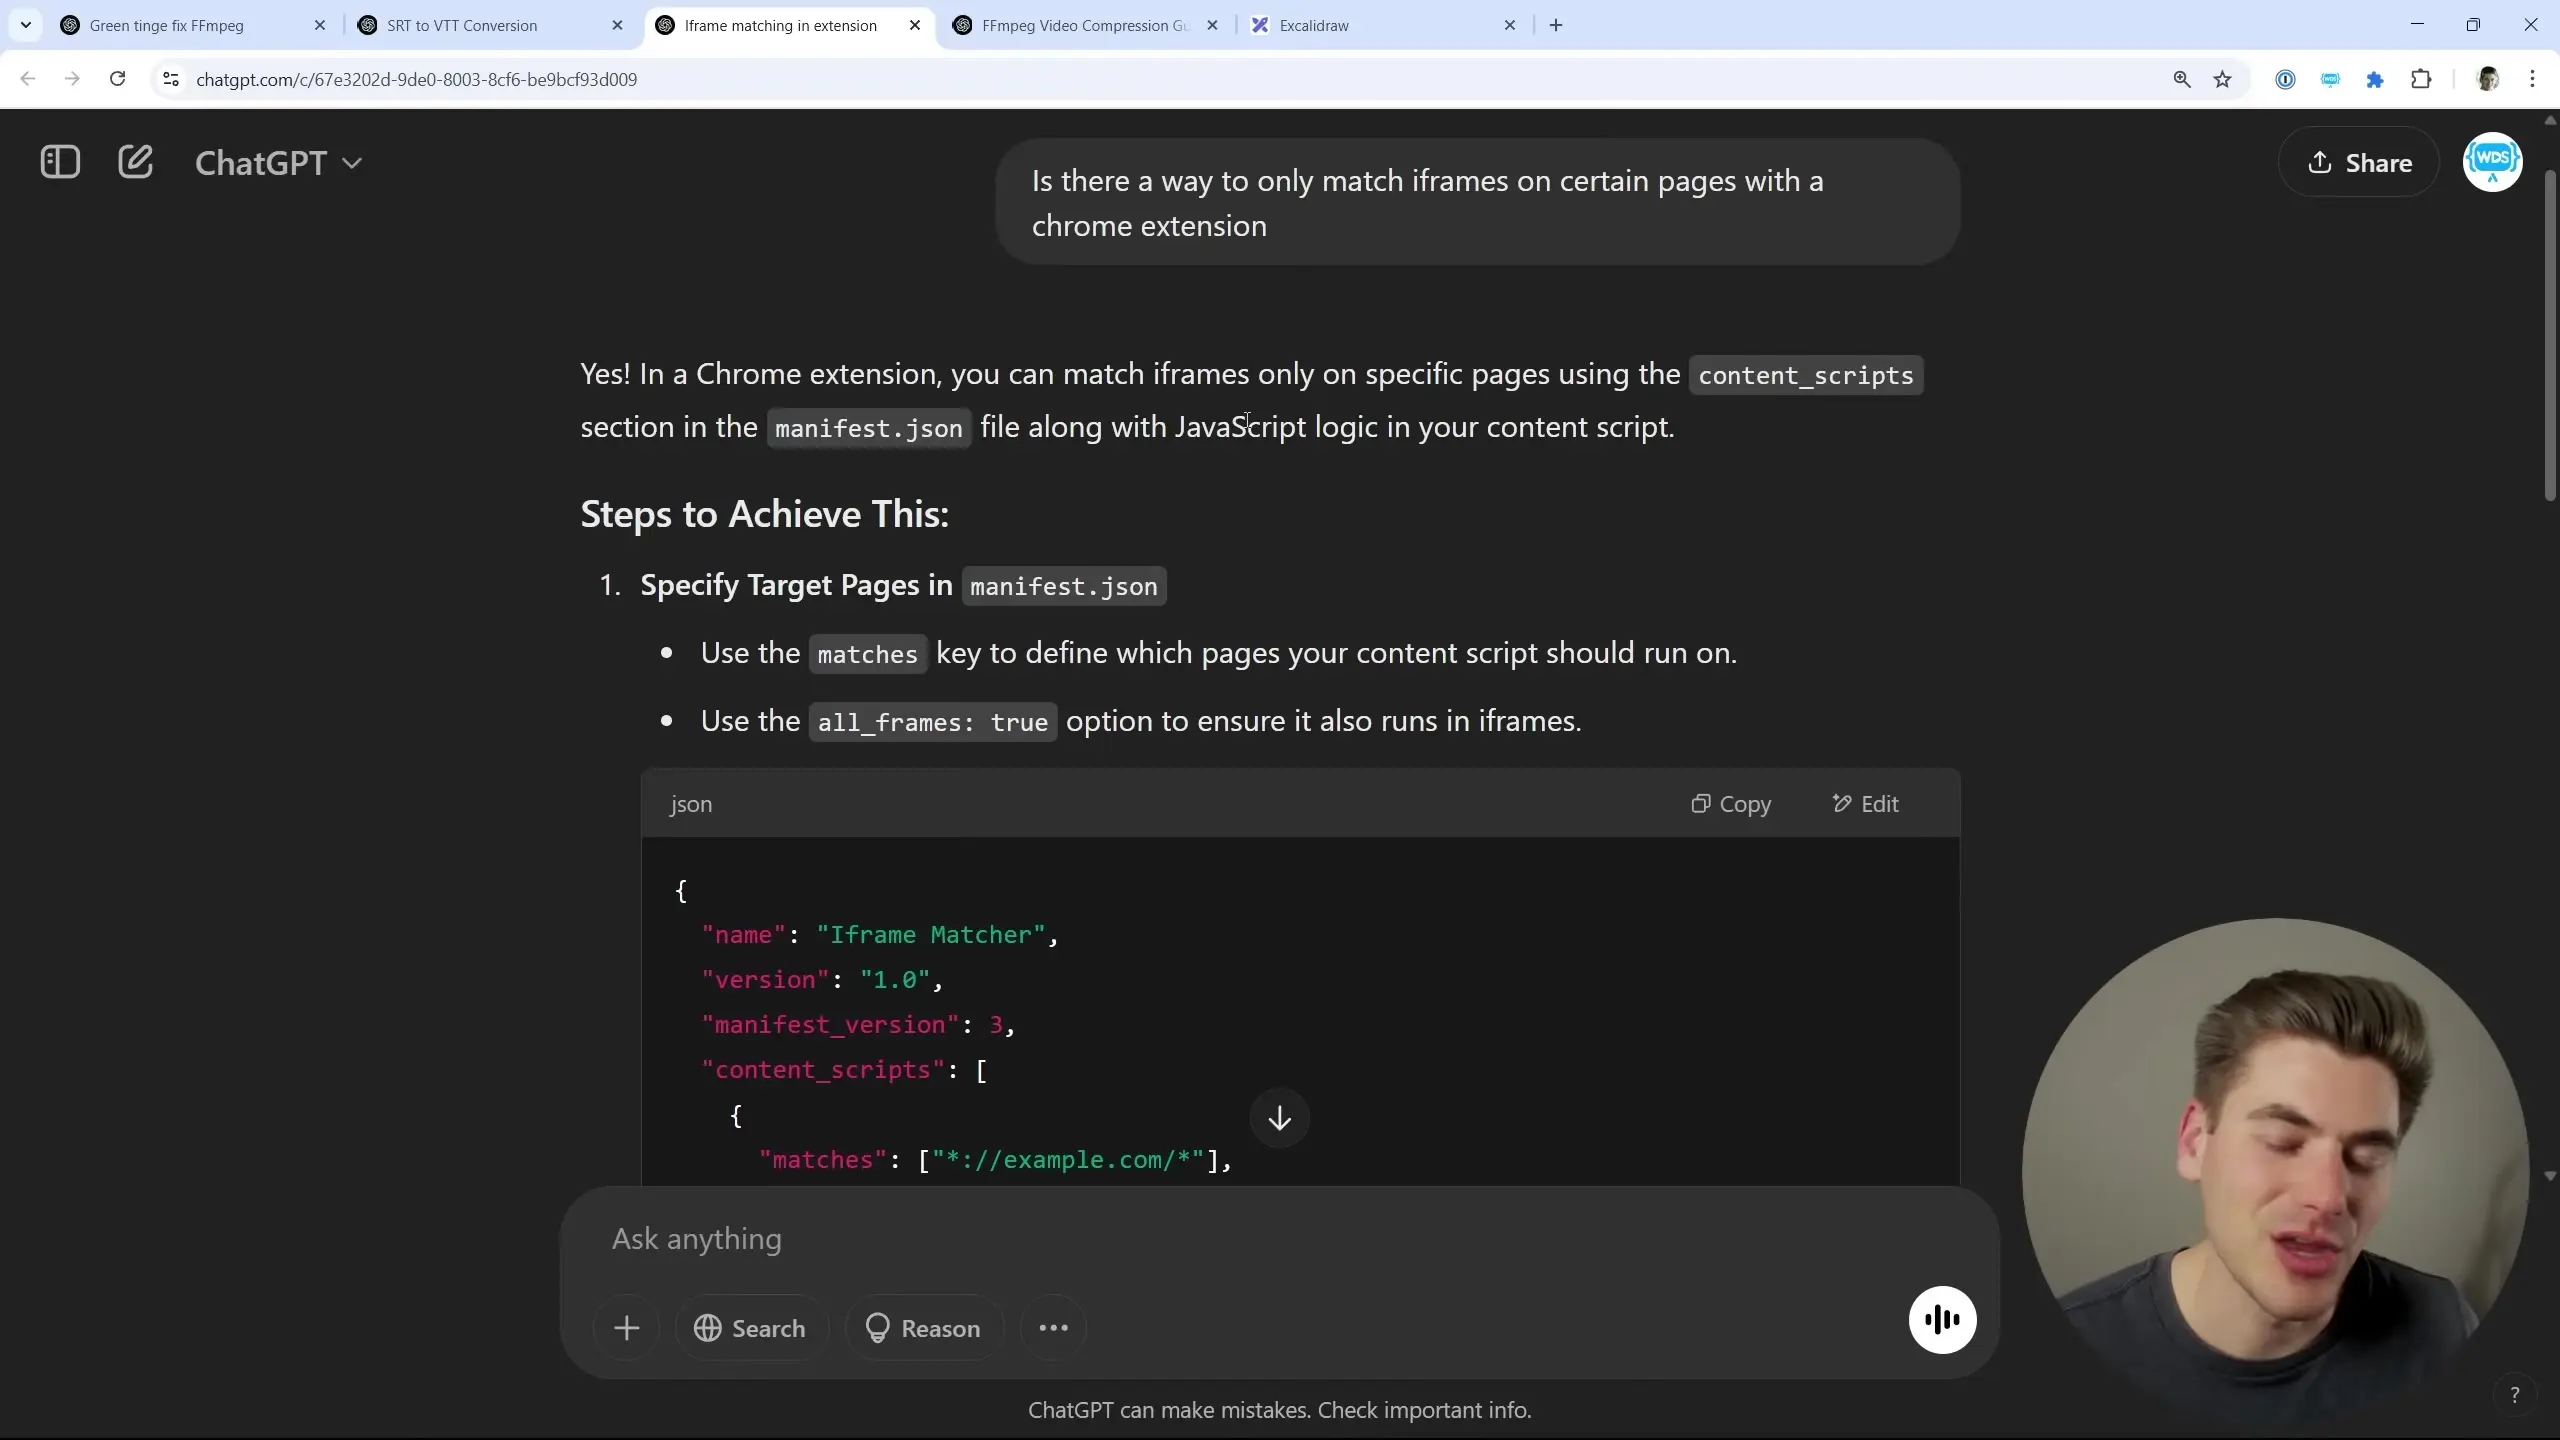The image size is (2560, 1440).
Task: Go forward to next page
Action: pos(72,79)
